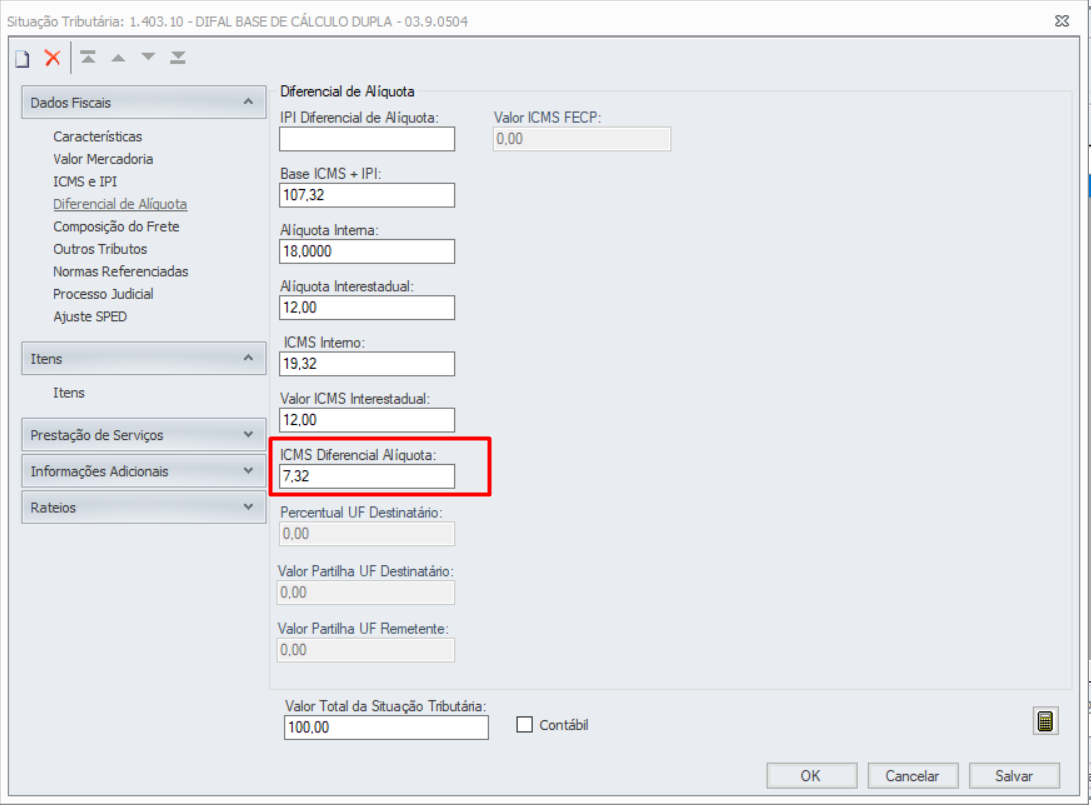
Task: Click the ICMS Diferencial Alíquota field
Action: coord(367,477)
